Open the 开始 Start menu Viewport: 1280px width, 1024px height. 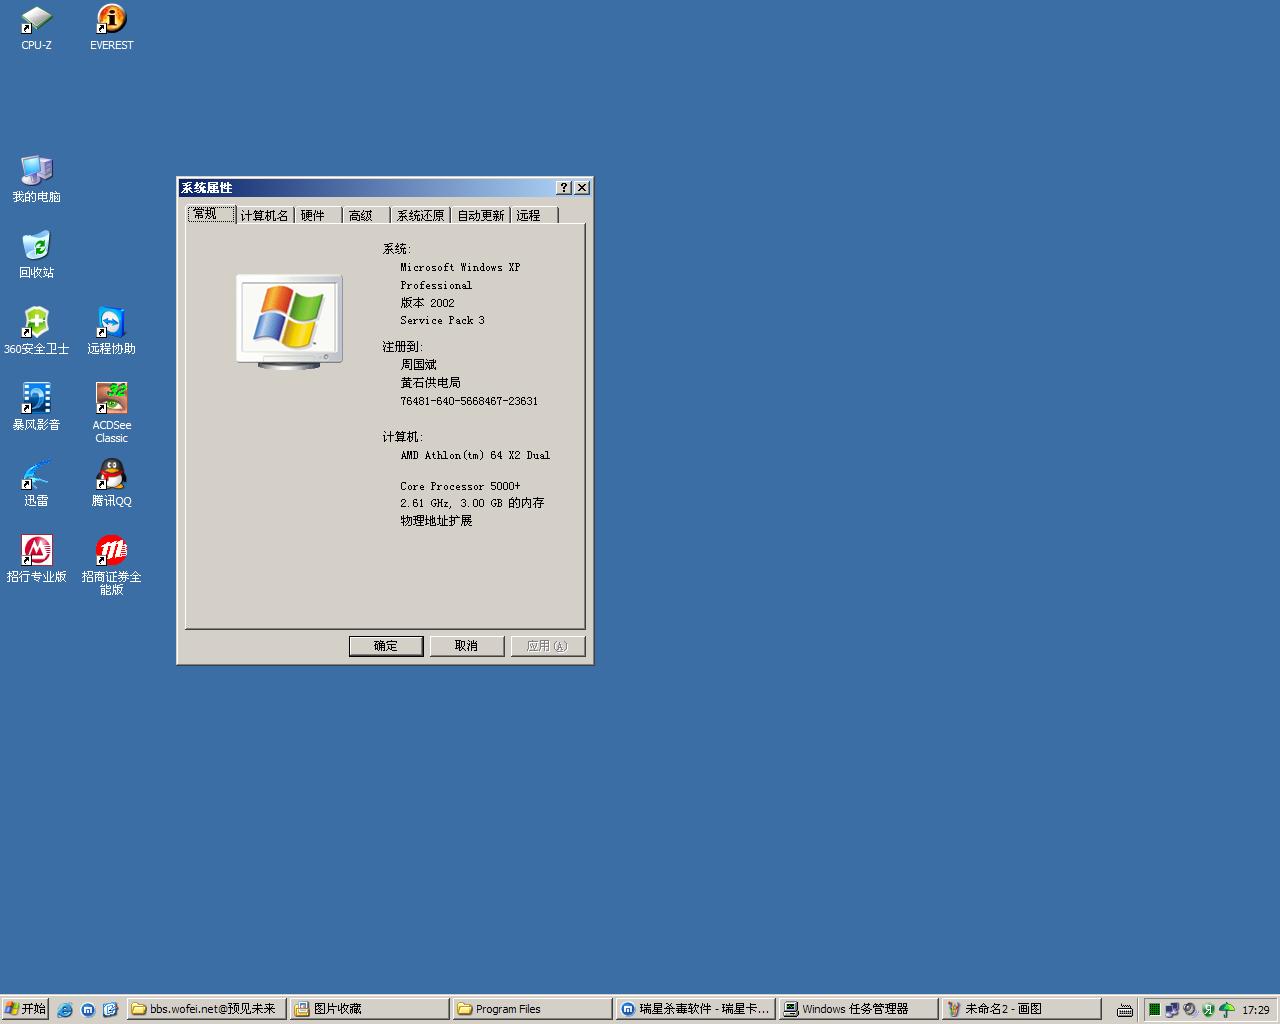click(x=25, y=1009)
